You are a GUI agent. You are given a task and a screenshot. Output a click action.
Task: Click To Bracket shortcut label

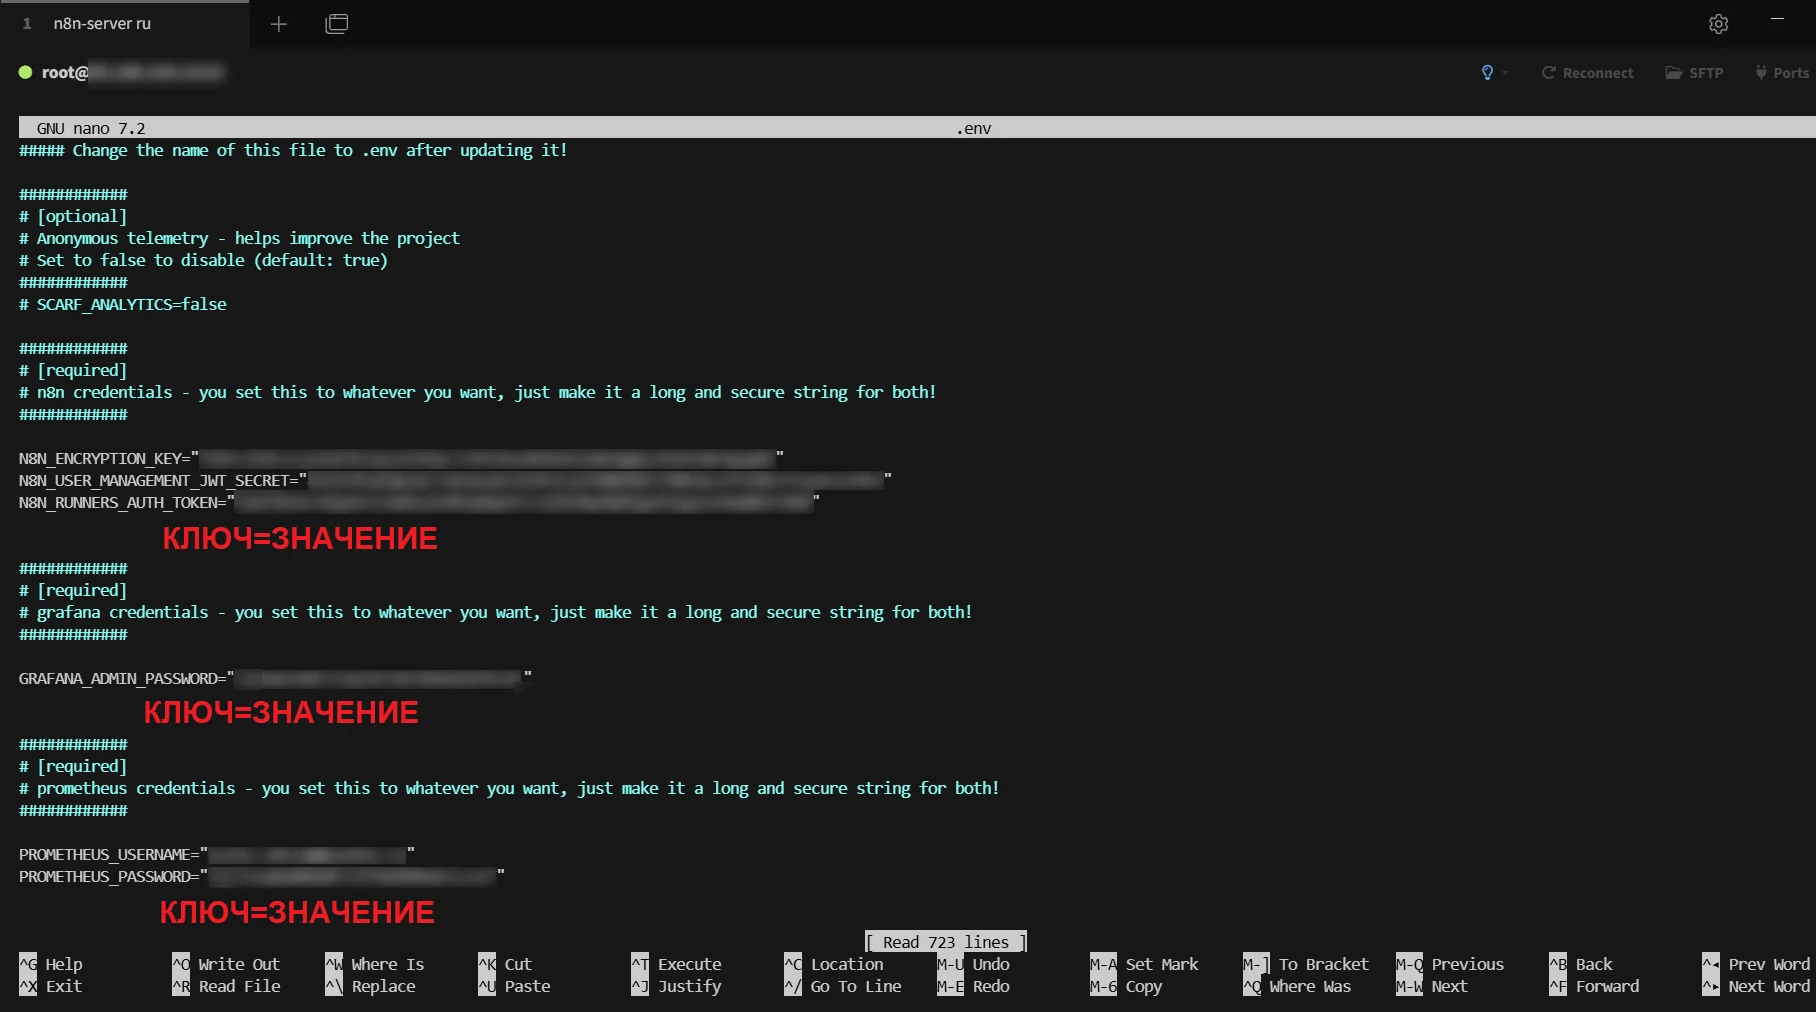pos(1324,964)
